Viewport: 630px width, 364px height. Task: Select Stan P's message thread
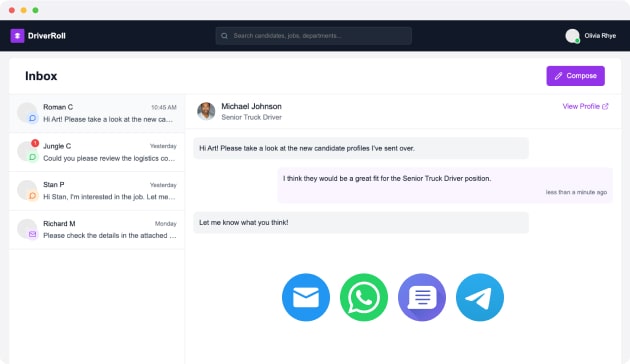tap(97, 191)
